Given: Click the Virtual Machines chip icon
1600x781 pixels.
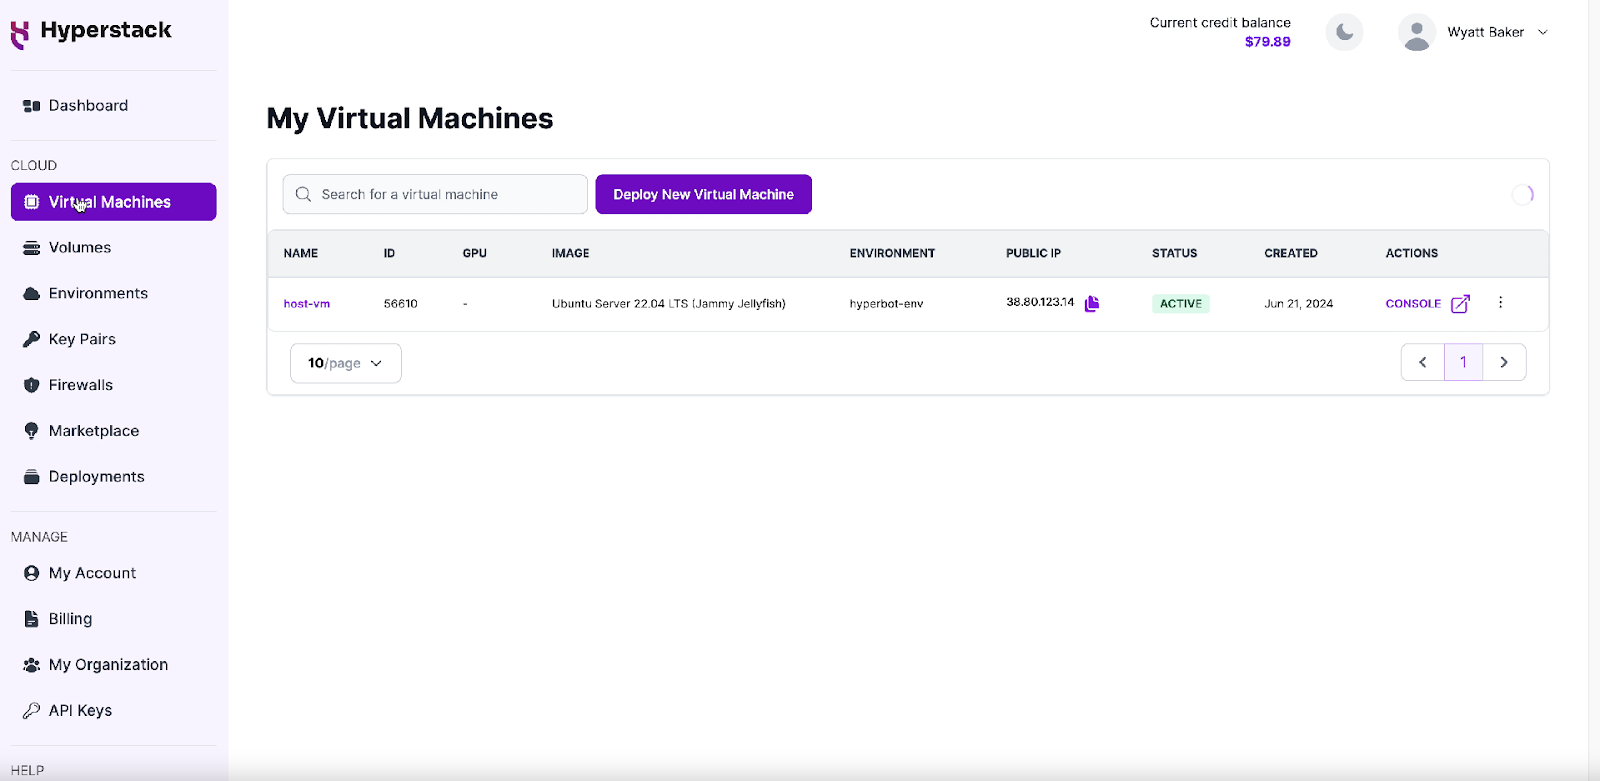Looking at the screenshot, I should 31,202.
